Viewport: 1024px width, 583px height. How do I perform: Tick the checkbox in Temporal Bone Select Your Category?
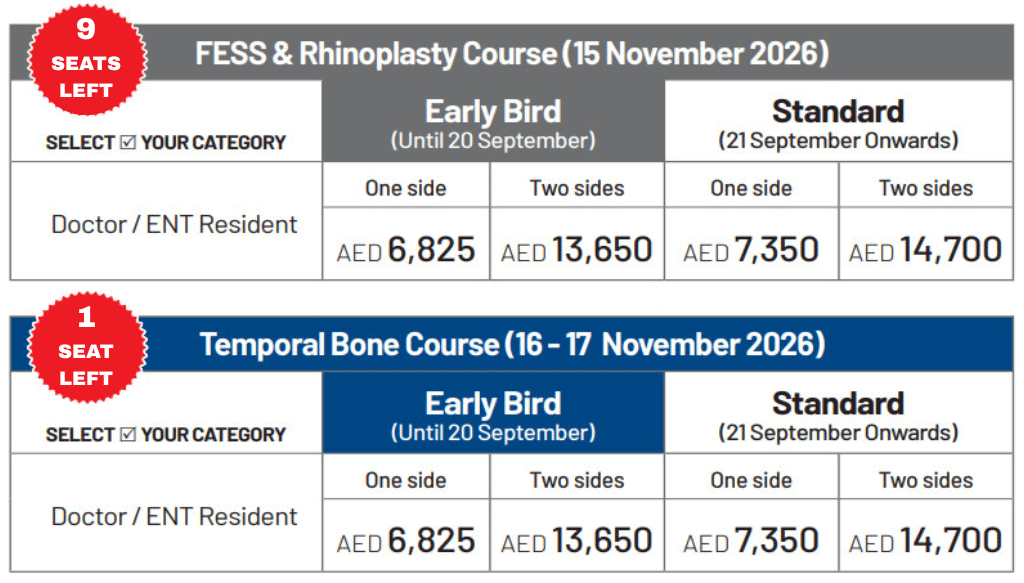pyautogui.click(x=128, y=433)
